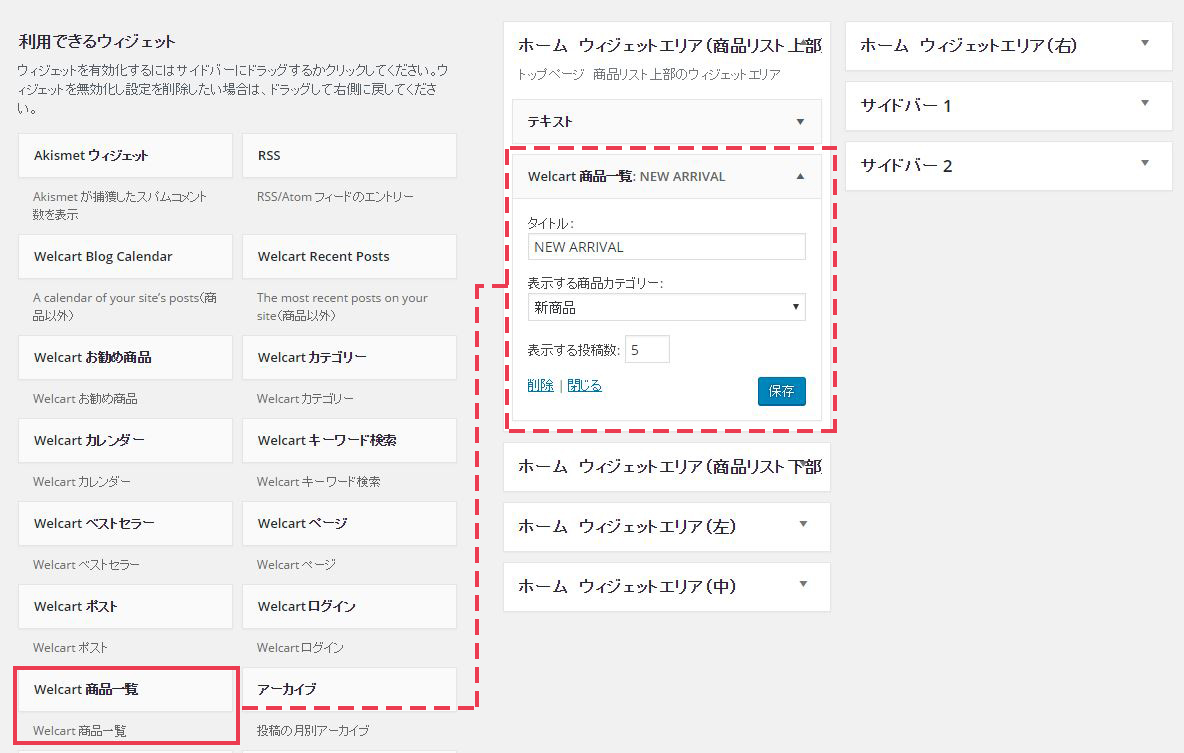Click the 表示する投稿数 number field

647,350
